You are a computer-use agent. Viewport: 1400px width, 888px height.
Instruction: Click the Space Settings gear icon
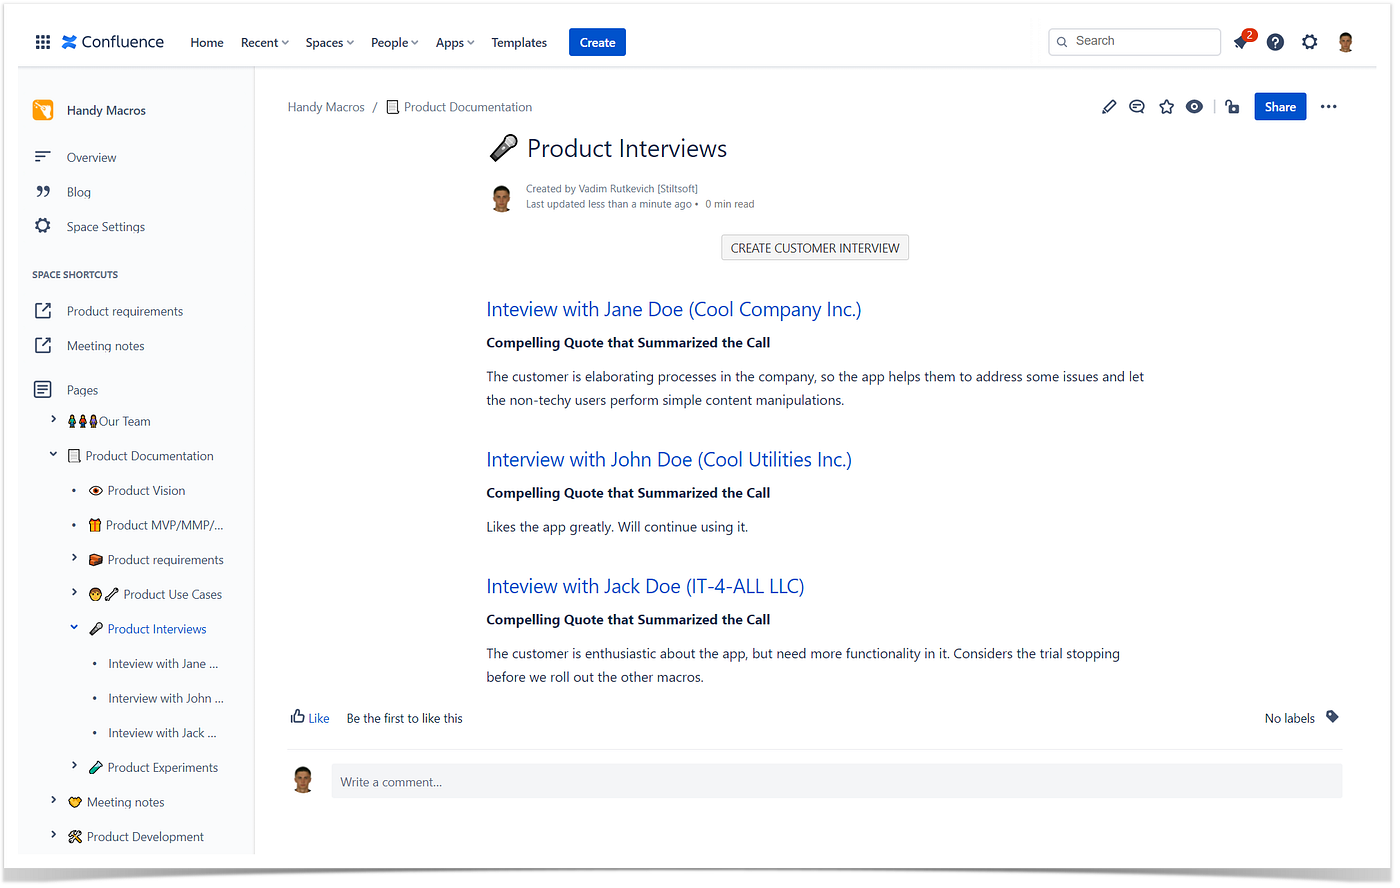click(43, 226)
